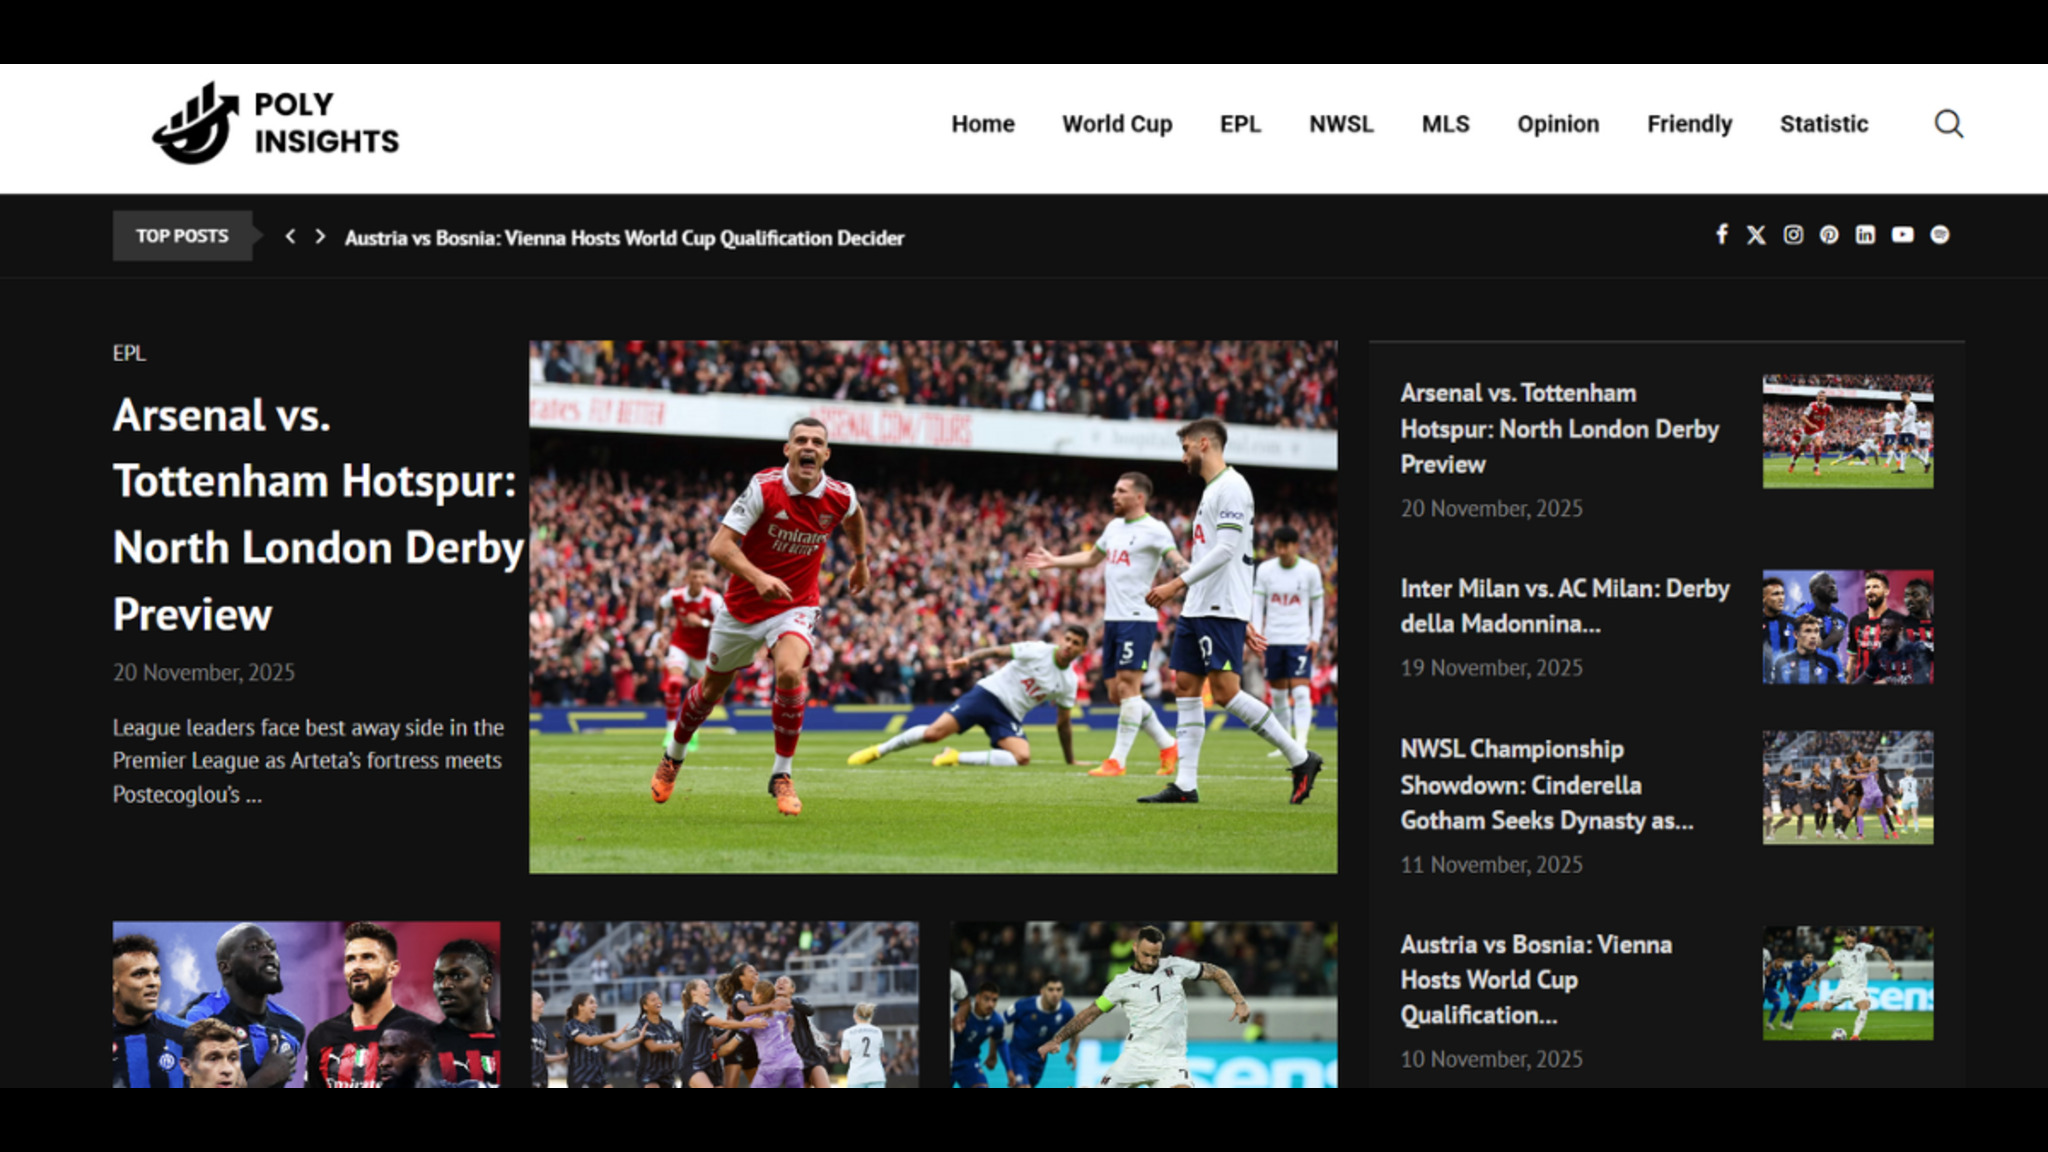Click the Top Posts label button
The width and height of the screenshot is (2048, 1152).
[x=182, y=236]
